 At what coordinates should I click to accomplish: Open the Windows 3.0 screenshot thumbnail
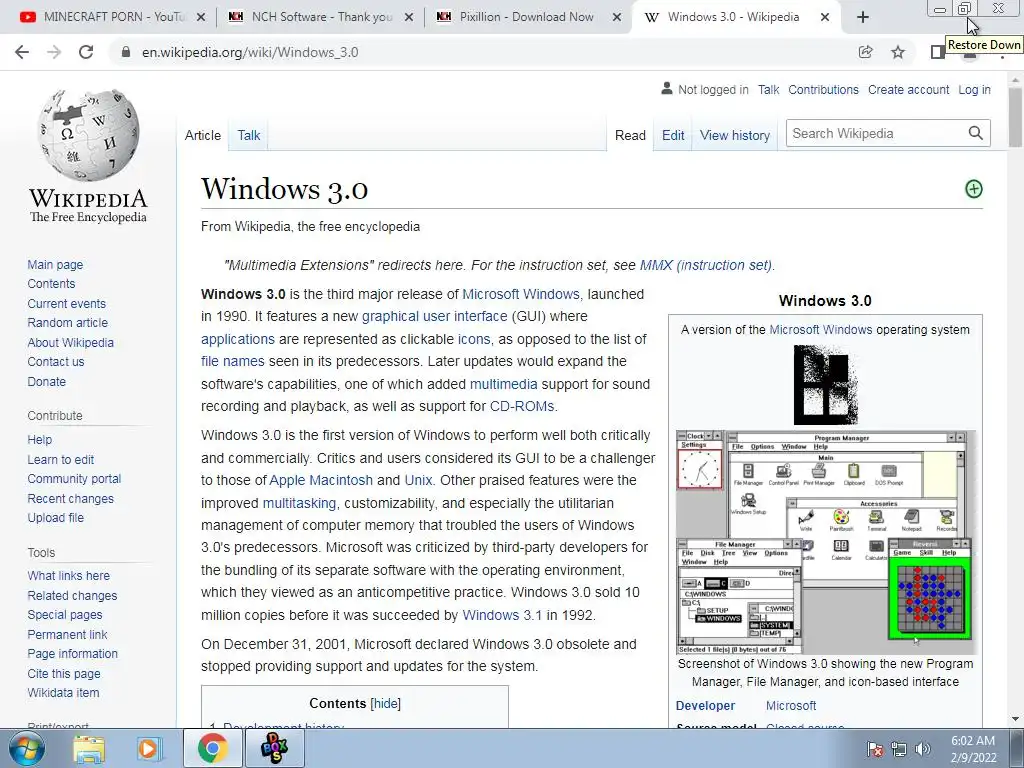pos(825,542)
